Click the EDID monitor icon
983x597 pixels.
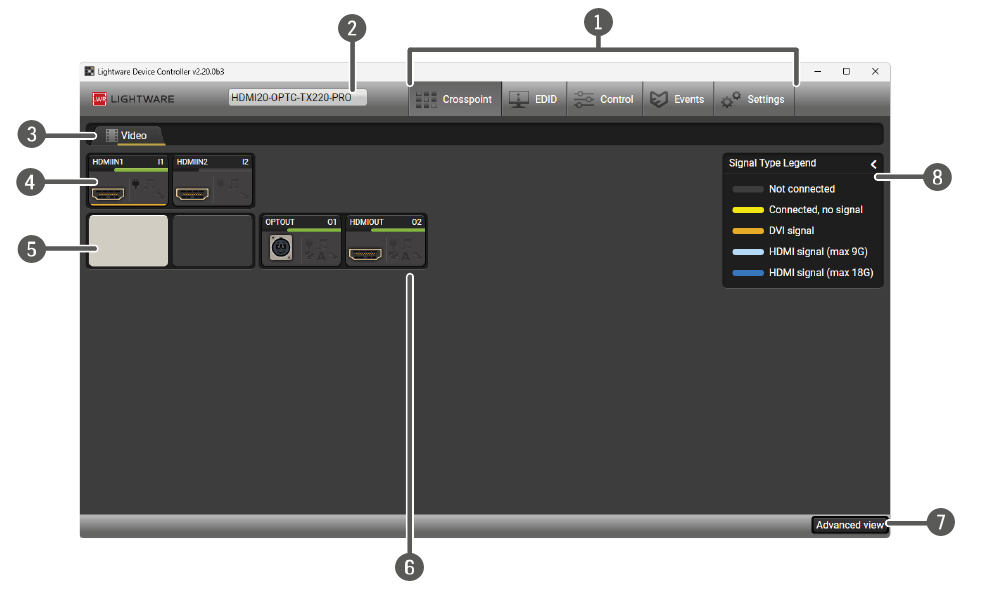tap(519, 99)
